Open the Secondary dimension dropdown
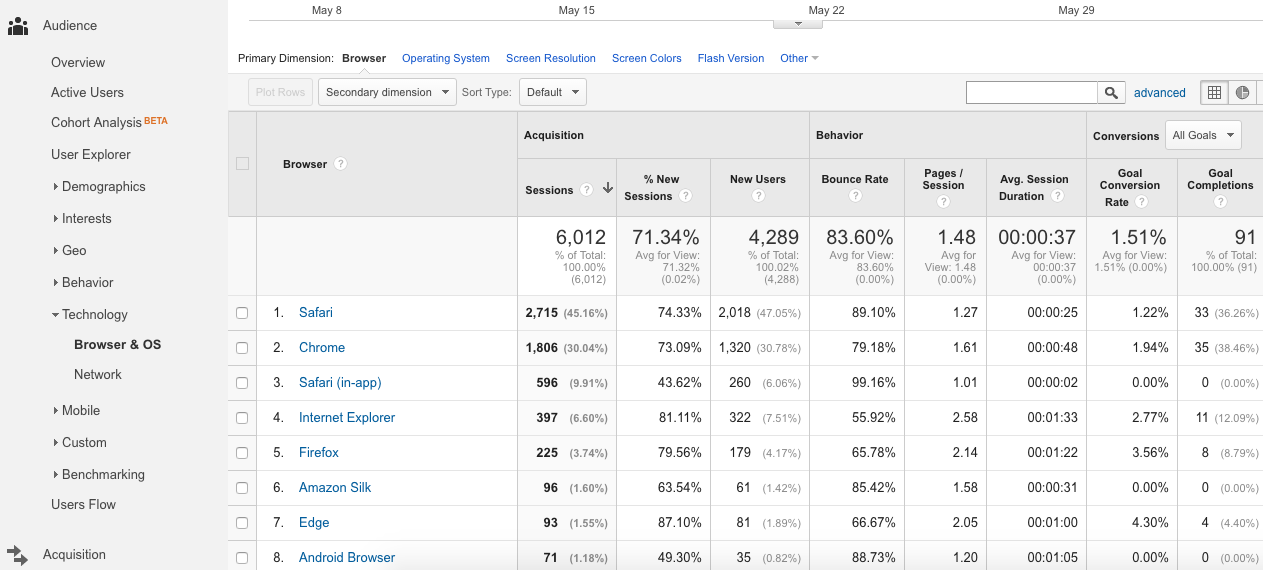 point(387,93)
